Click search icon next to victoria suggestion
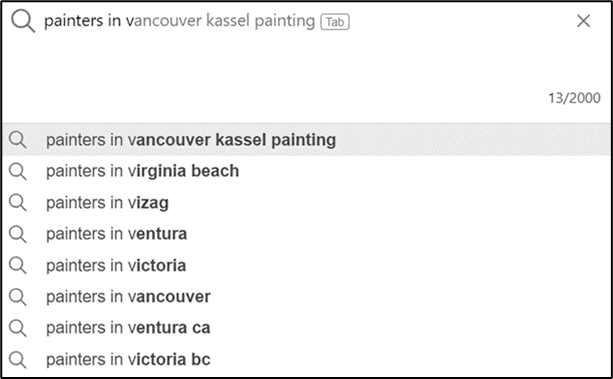The width and height of the screenshot is (613, 379). pos(18,266)
